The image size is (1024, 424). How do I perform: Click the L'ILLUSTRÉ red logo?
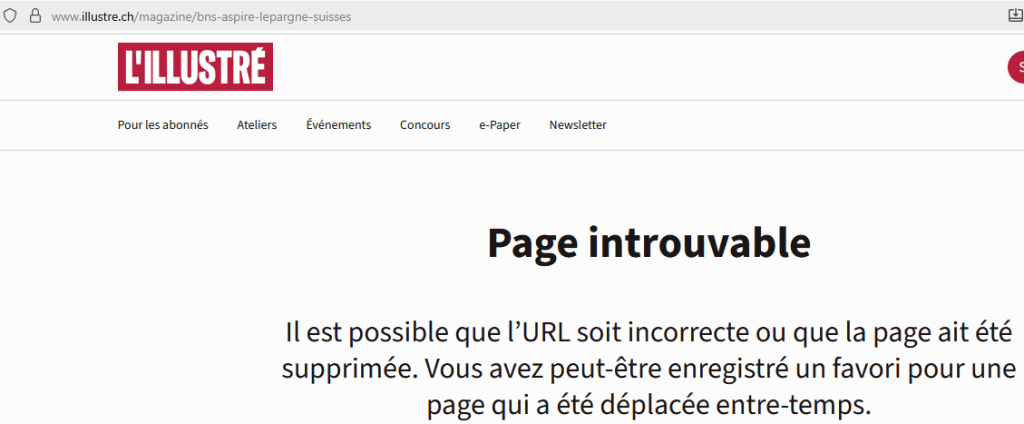click(195, 67)
